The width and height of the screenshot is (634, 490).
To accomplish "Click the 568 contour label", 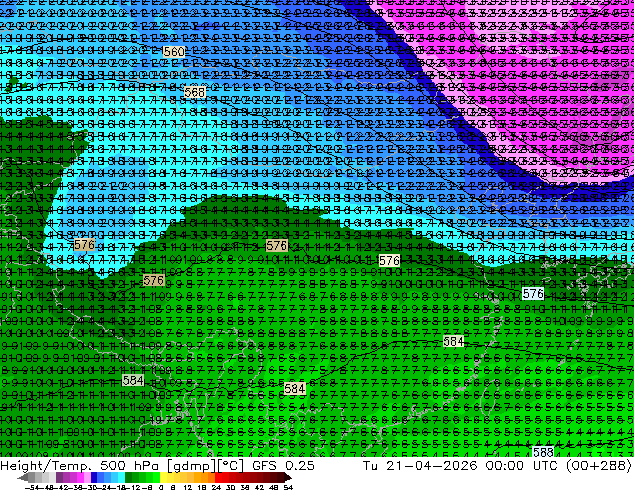I will pyautogui.click(x=194, y=92).
